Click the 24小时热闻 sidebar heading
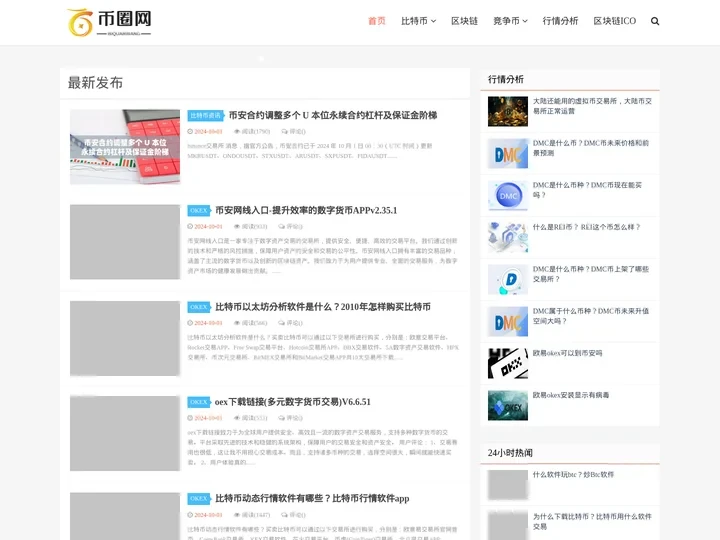The image size is (720, 540). tap(510, 453)
